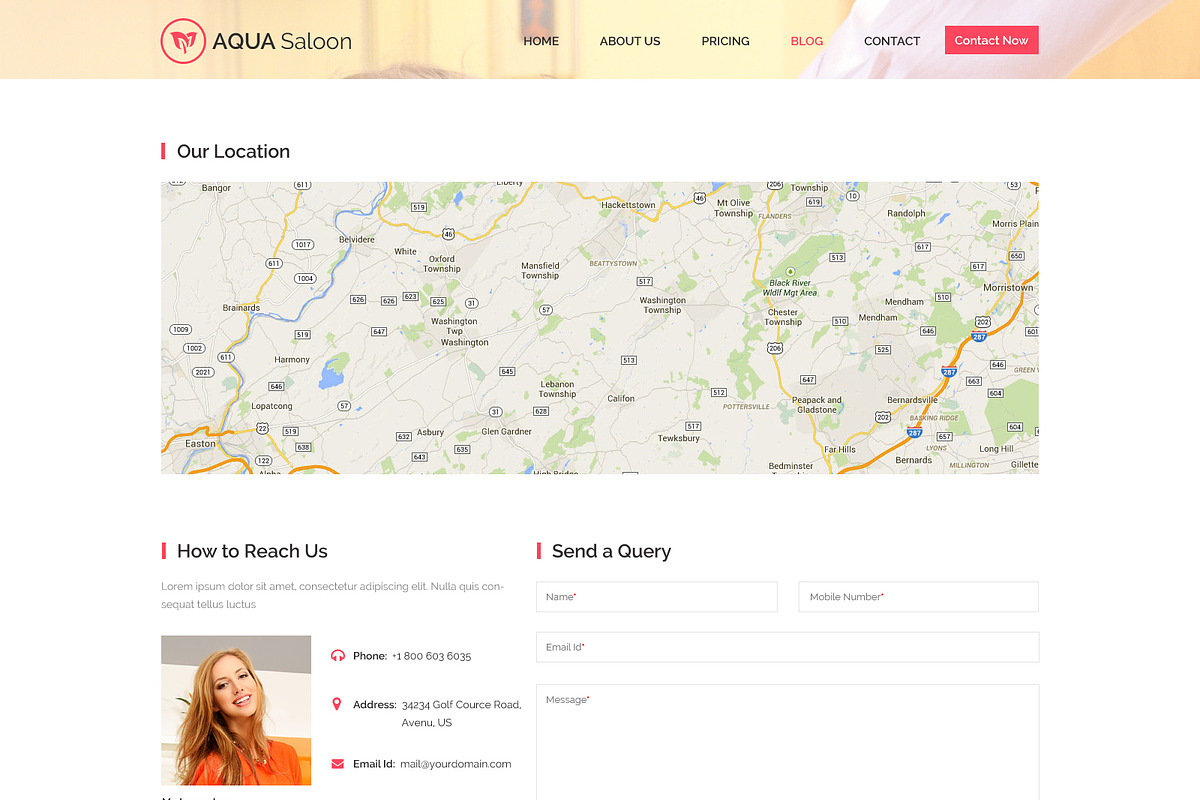Screen dimensions: 1200x800
Task: Click the mail@yourdomain.com email address
Action: point(455,764)
